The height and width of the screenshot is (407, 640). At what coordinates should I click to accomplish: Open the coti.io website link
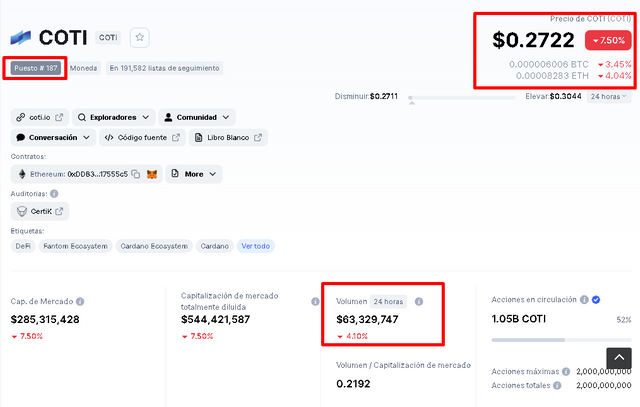pyautogui.click(x=40, y=117)
